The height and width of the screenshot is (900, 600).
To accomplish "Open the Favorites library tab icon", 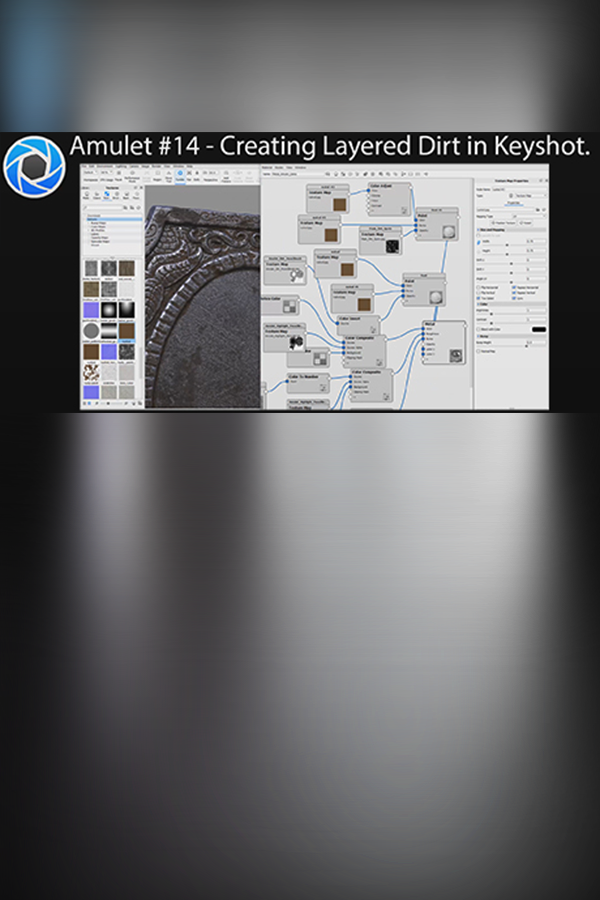I will click(x=136, y=195).
